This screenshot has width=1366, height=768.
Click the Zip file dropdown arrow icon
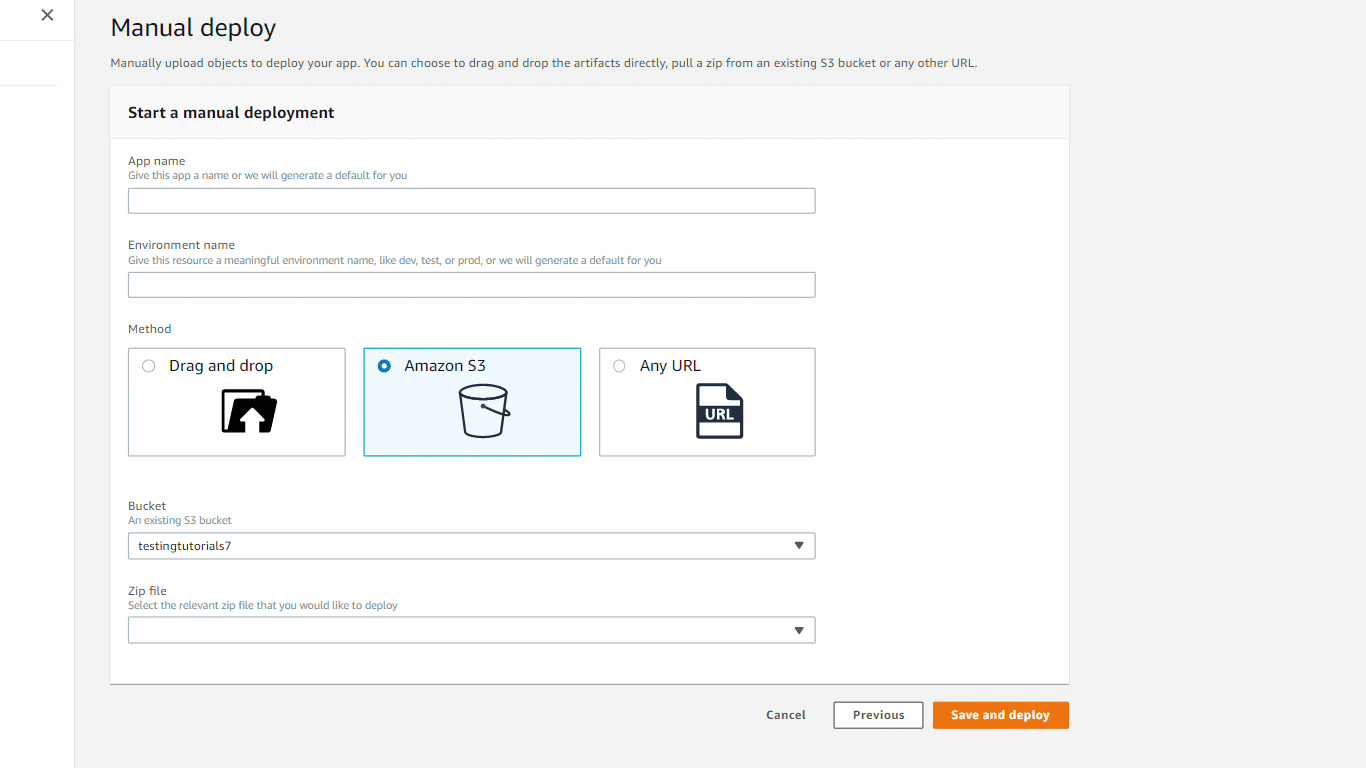click(x=799, y=630)
